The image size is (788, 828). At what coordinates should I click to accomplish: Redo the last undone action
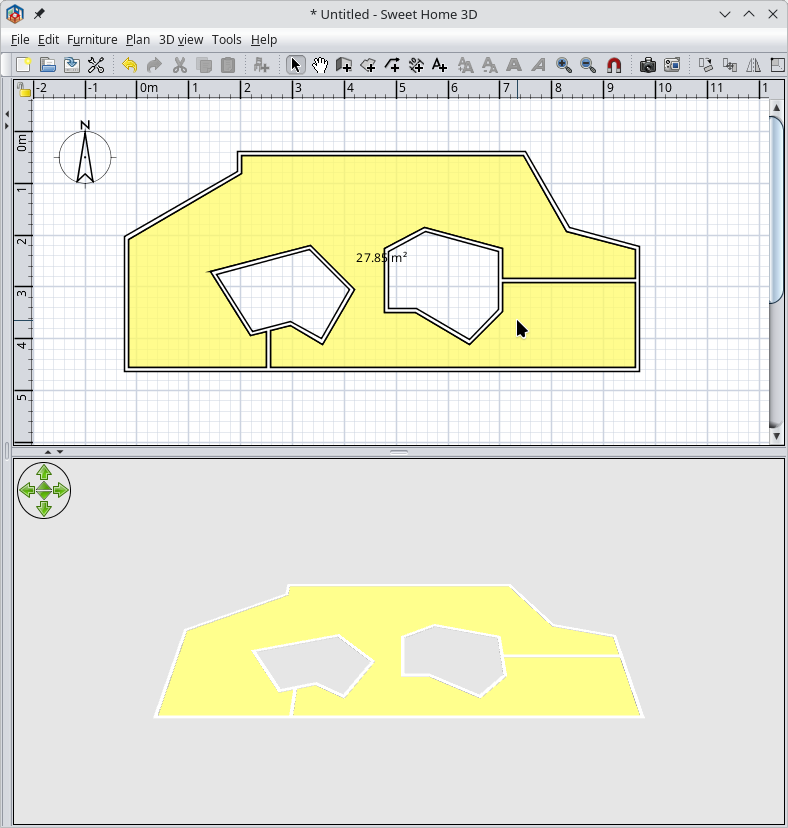click(154, 65)
